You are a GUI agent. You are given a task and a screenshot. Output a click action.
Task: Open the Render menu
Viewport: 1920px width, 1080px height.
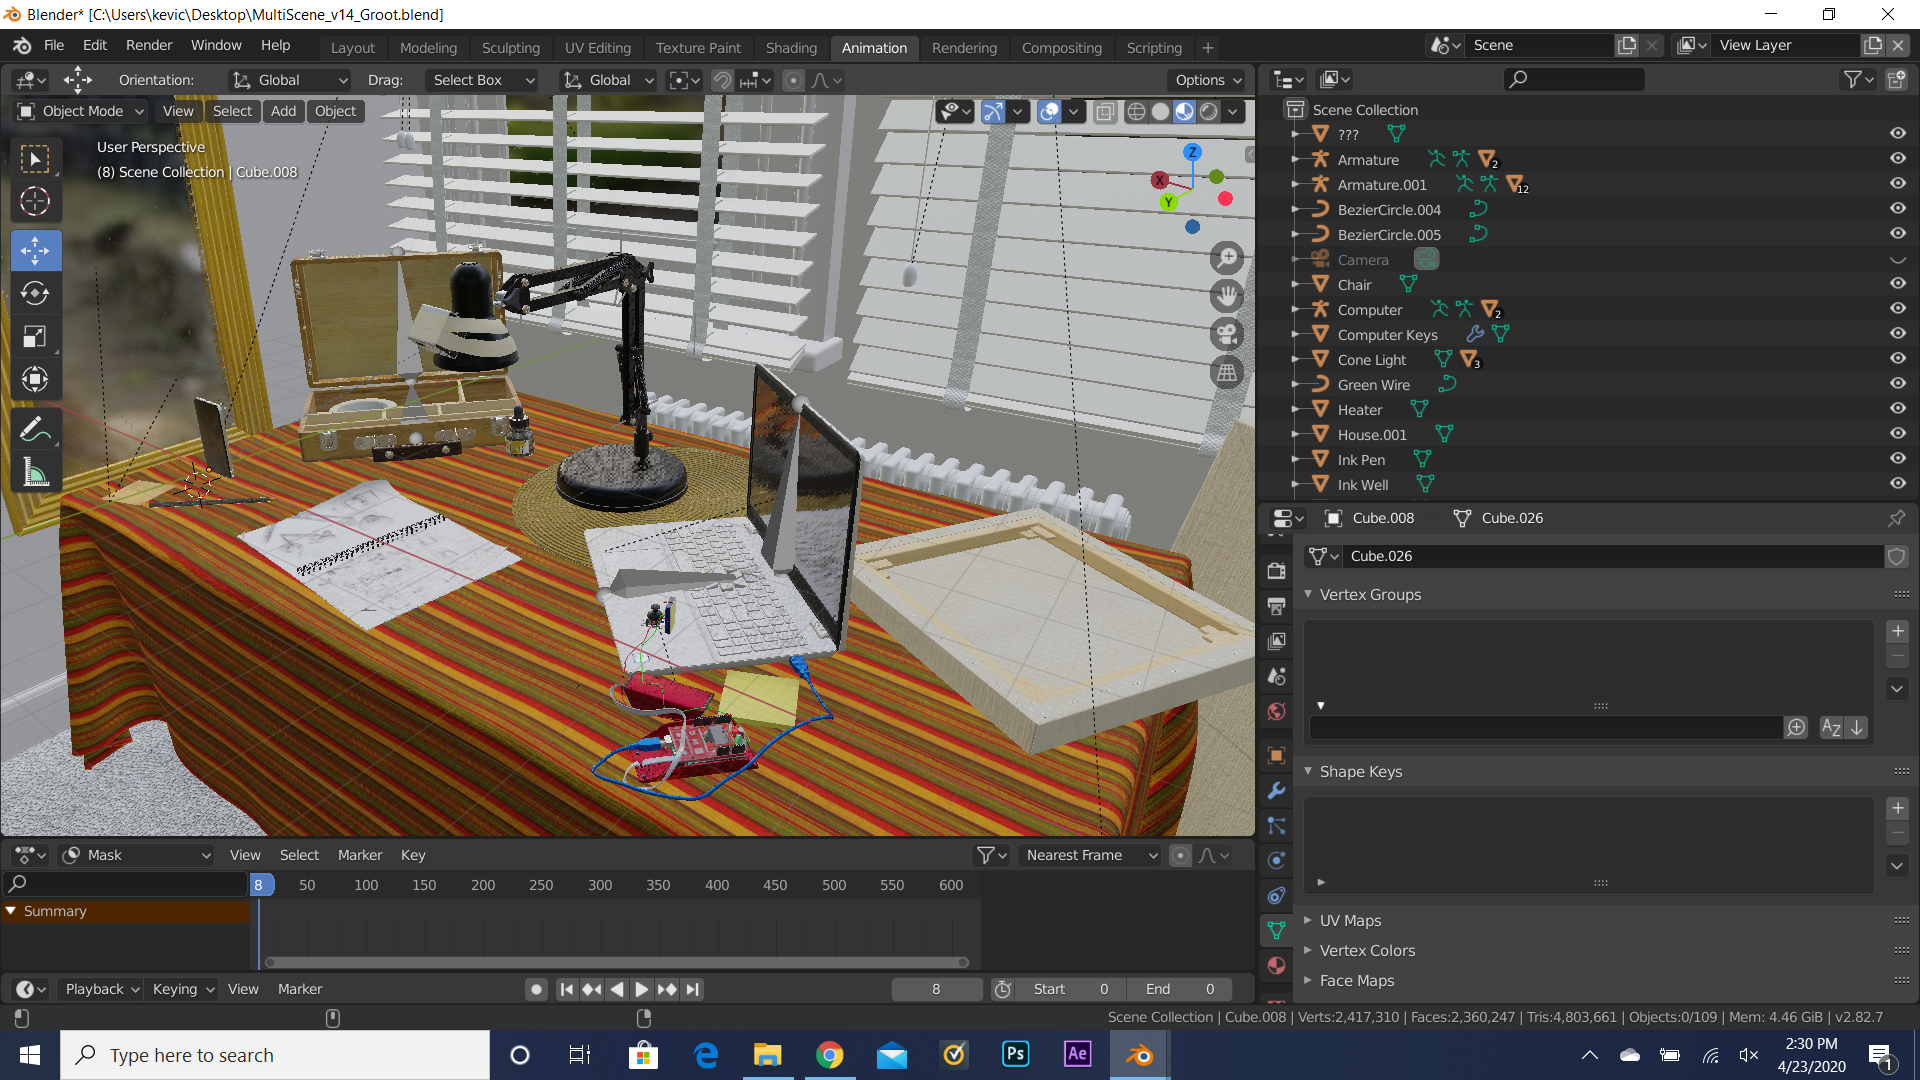149,45
